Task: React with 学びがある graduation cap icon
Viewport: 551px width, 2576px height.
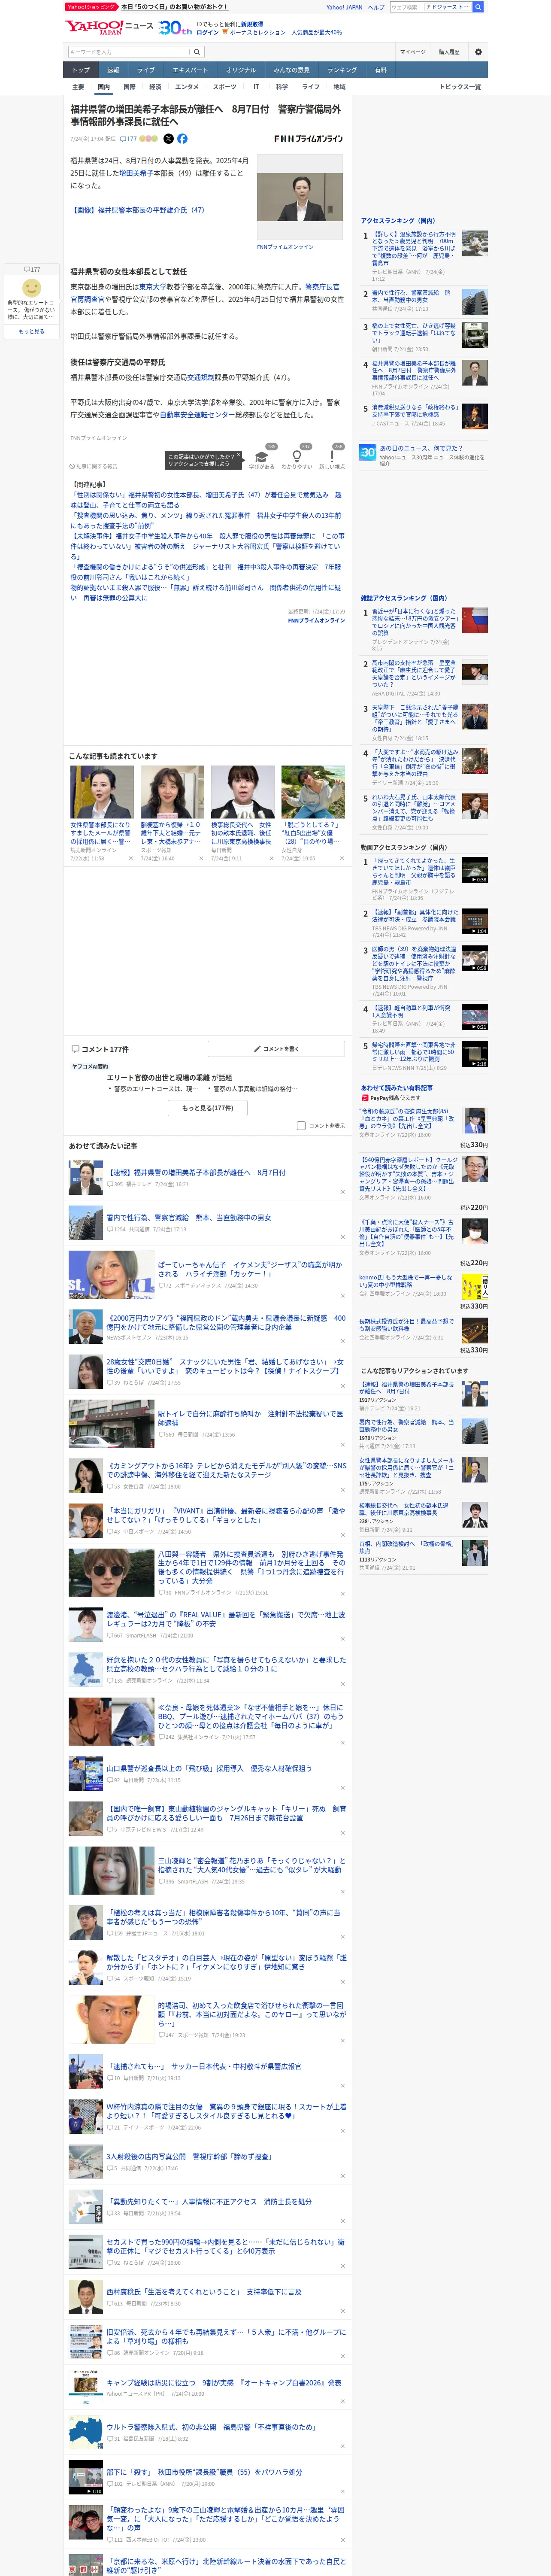Action: 262,456
